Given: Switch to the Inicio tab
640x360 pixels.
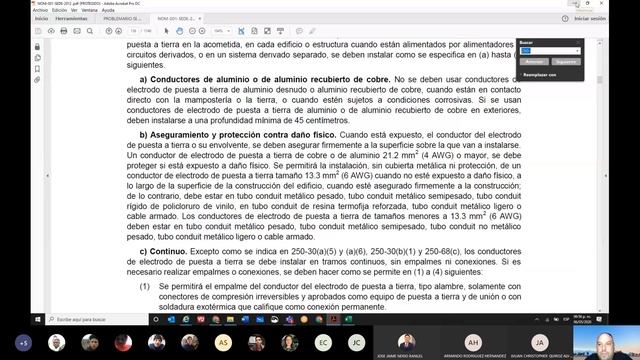Looking at the screenshot, I should 41,19.
